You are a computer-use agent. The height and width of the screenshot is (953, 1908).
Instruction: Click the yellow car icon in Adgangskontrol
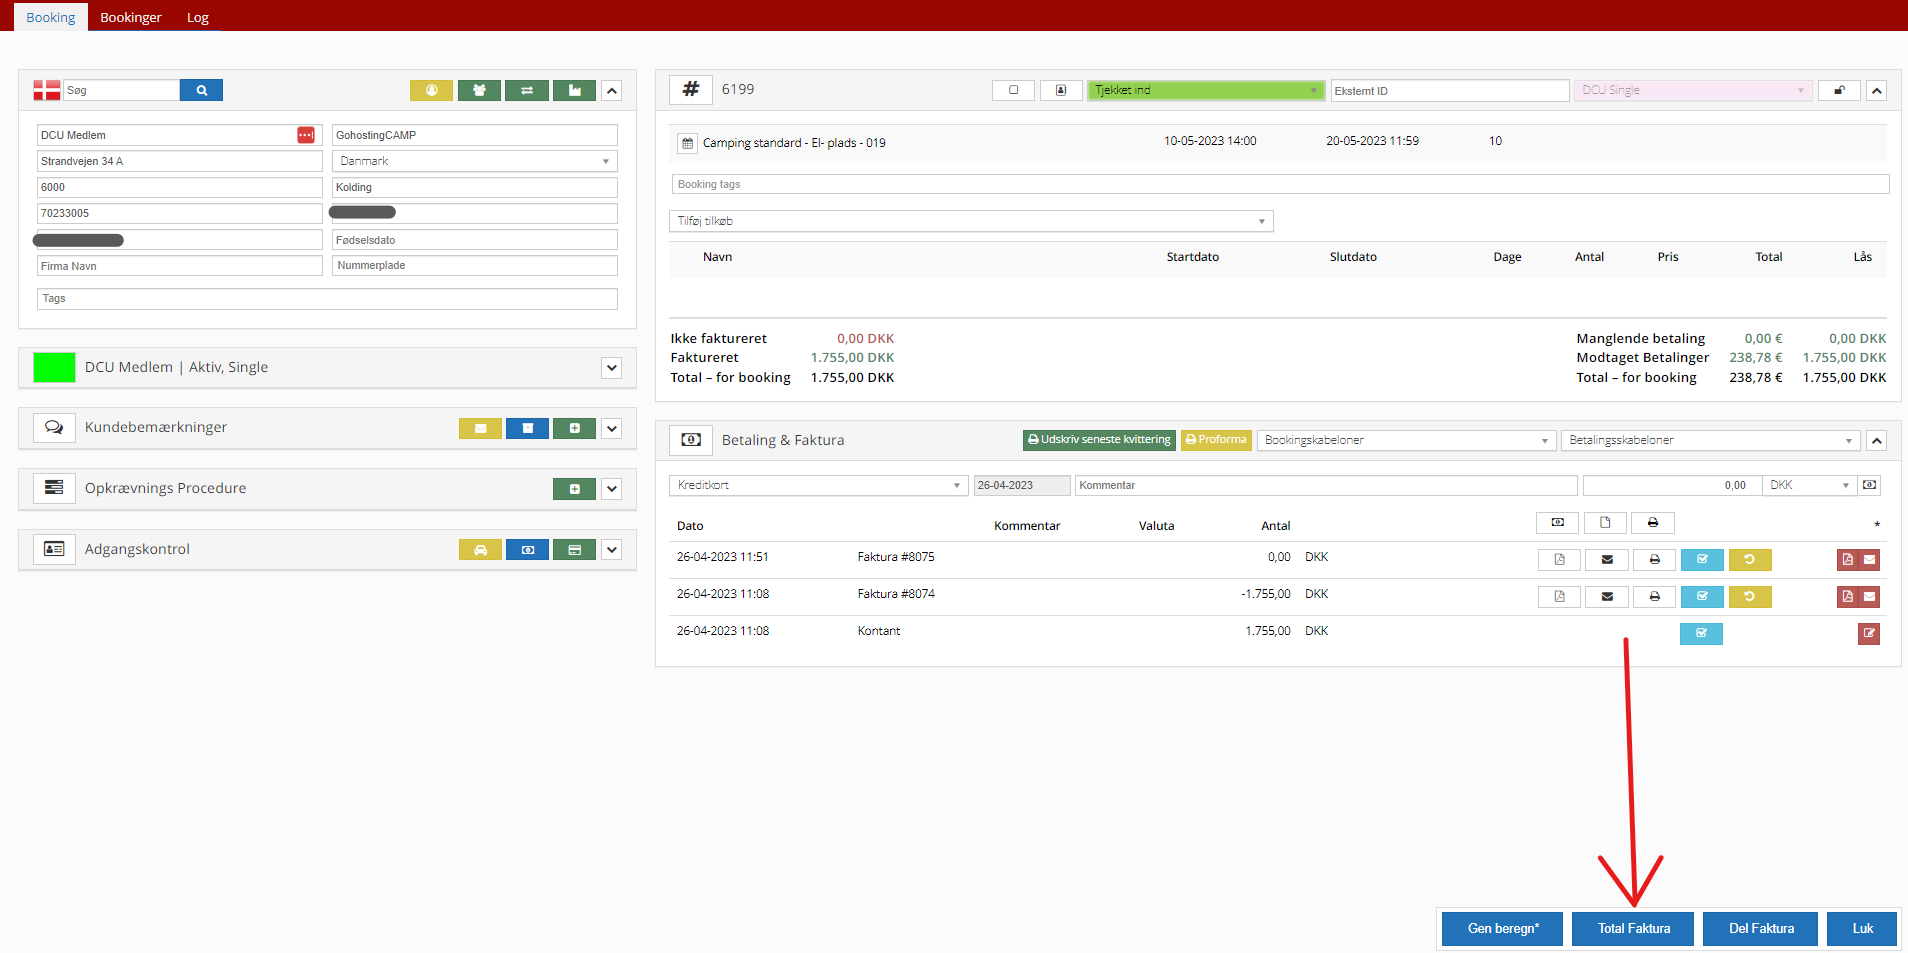coord(480,550)
